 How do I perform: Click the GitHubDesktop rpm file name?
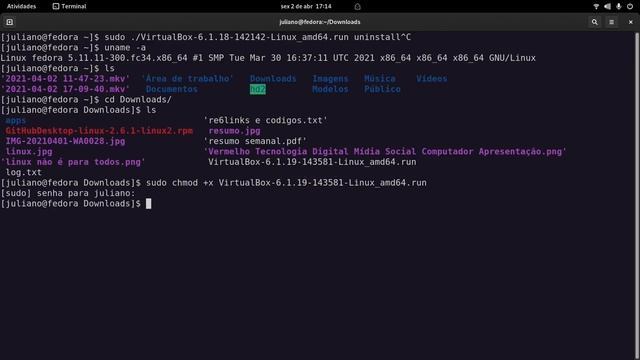coord(99,131)
